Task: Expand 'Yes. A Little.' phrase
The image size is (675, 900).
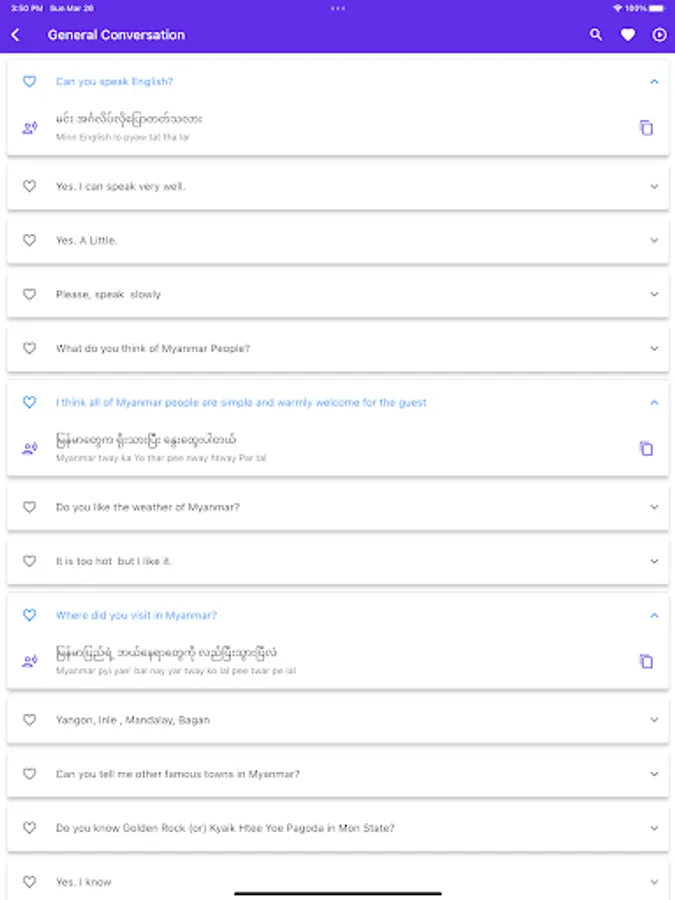Action: [654, 240]
